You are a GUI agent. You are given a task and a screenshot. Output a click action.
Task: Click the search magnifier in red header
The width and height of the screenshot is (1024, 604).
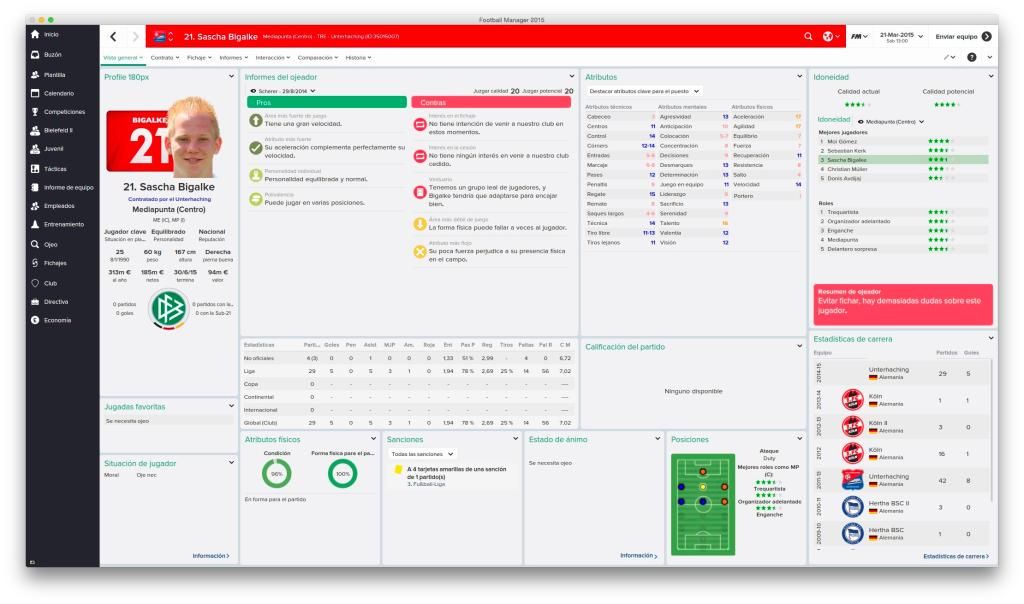coord(808,37)
